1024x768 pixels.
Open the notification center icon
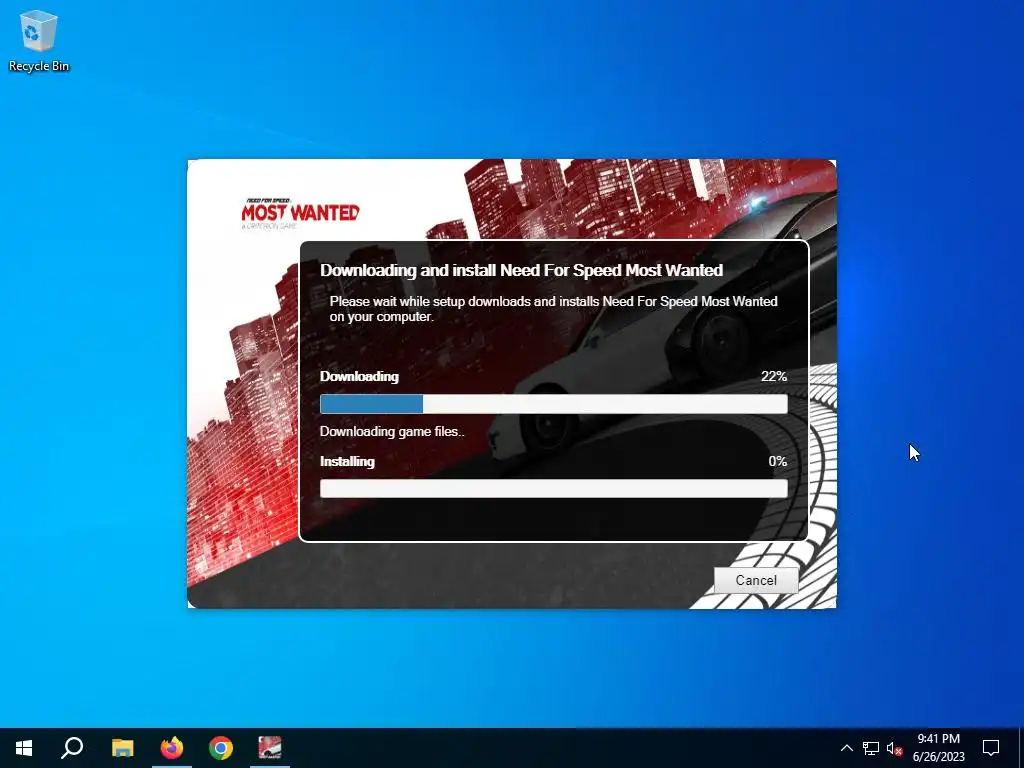click(991, 748)
